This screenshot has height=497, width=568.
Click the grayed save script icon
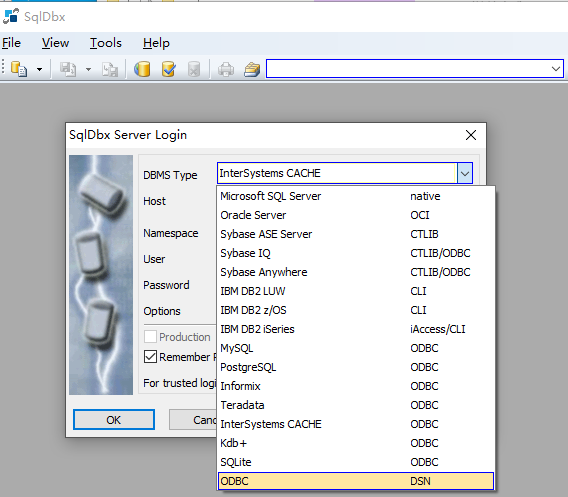(x=68, y=69)
